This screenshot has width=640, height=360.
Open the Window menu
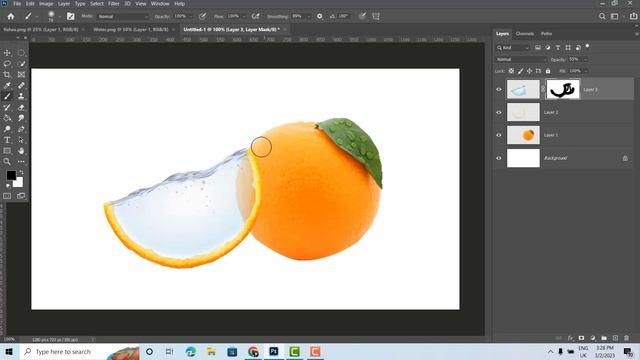coord(160,4)
